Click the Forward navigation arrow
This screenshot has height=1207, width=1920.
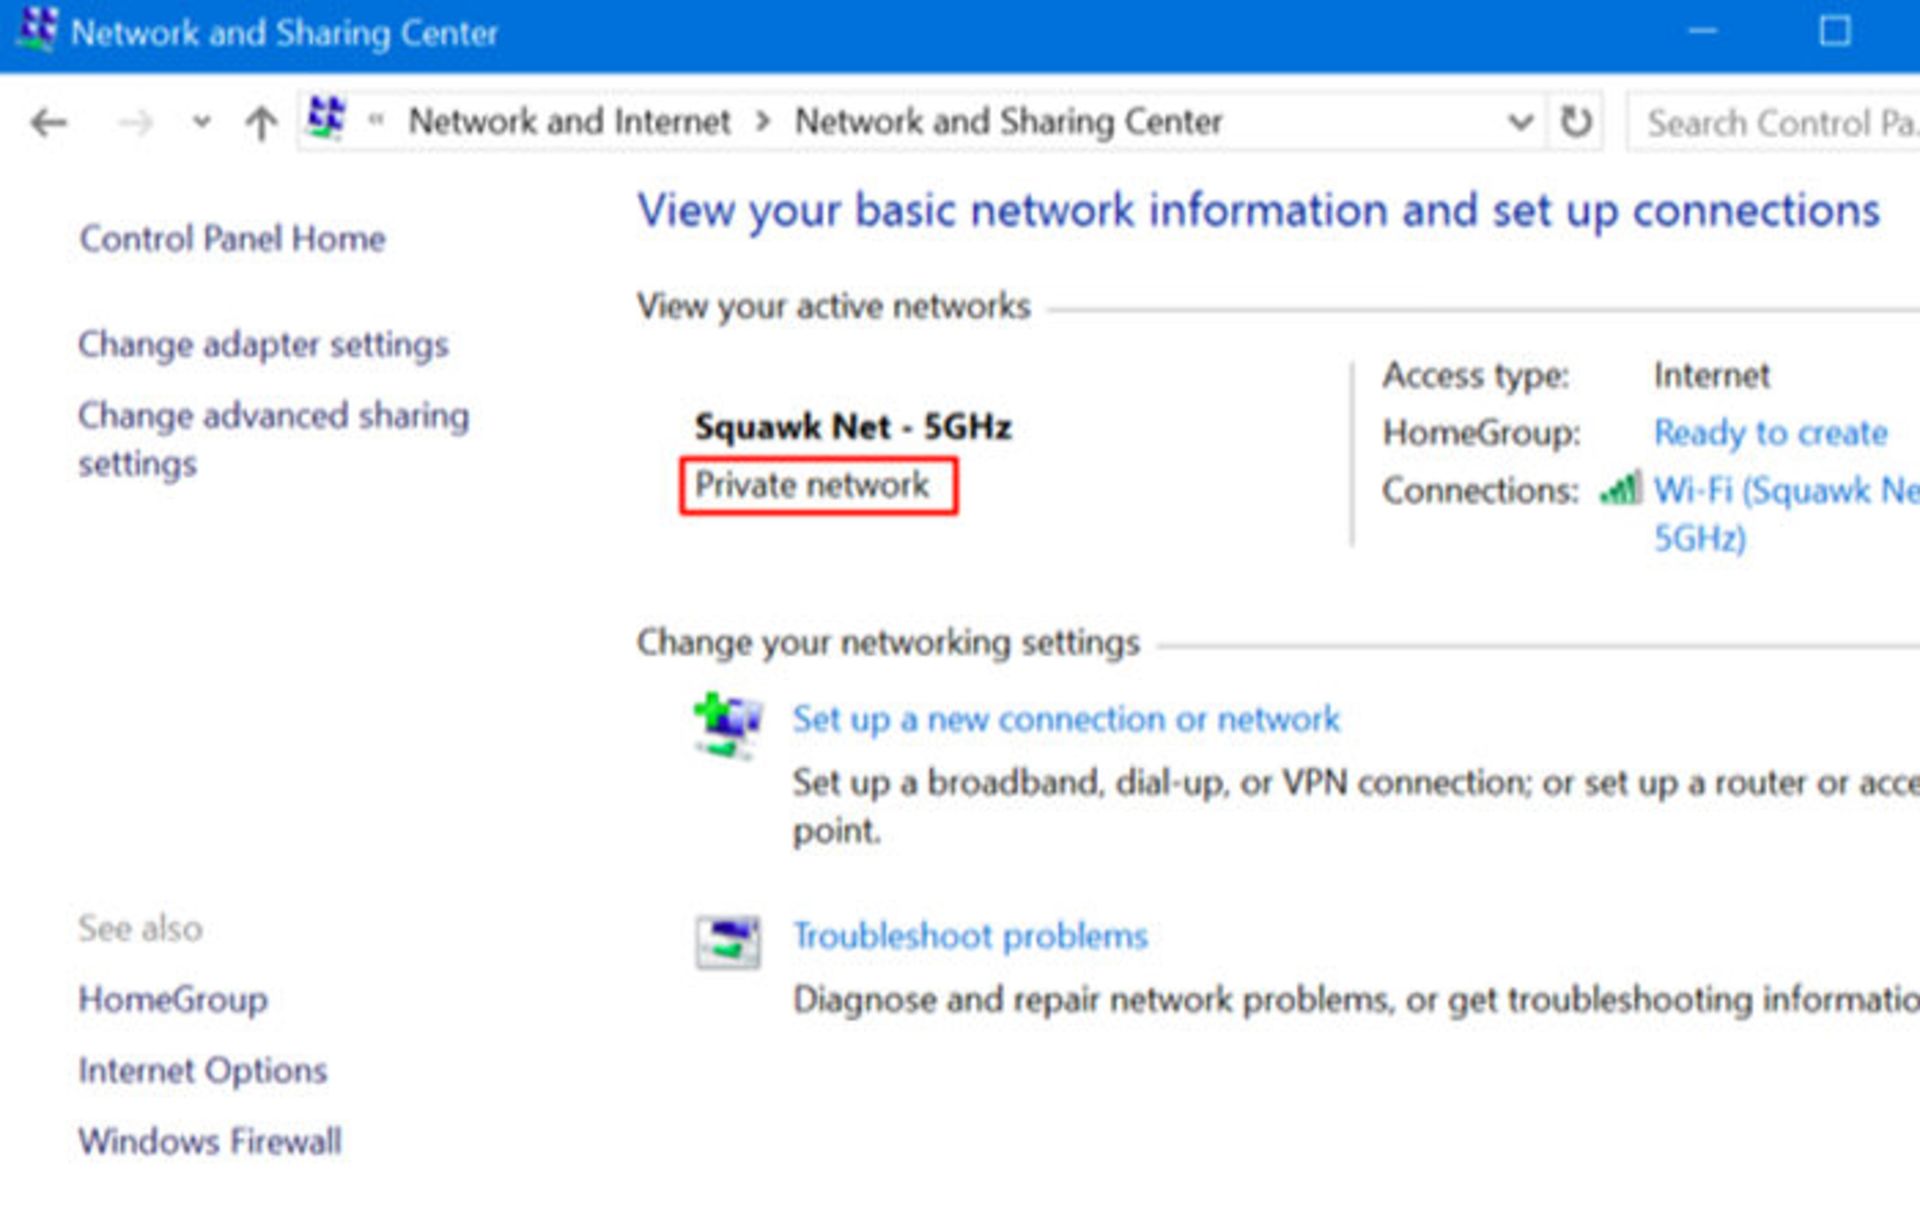click(x=135, y=123)
